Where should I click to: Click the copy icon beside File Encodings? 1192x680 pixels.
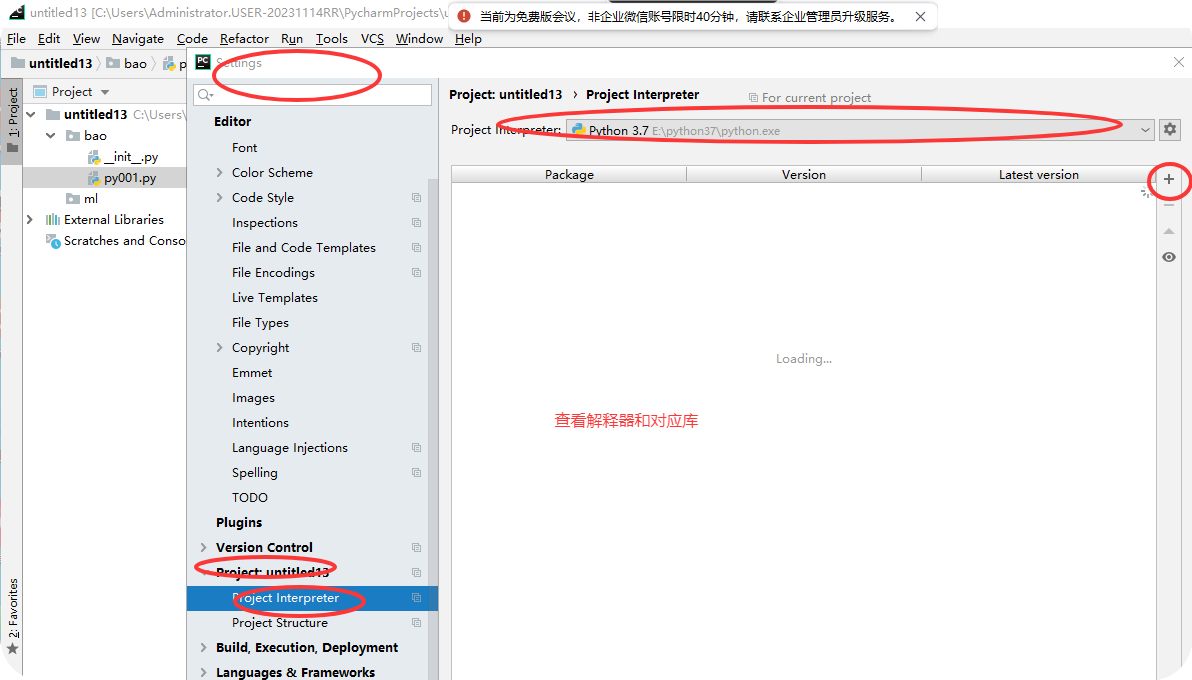pos(417,272)
